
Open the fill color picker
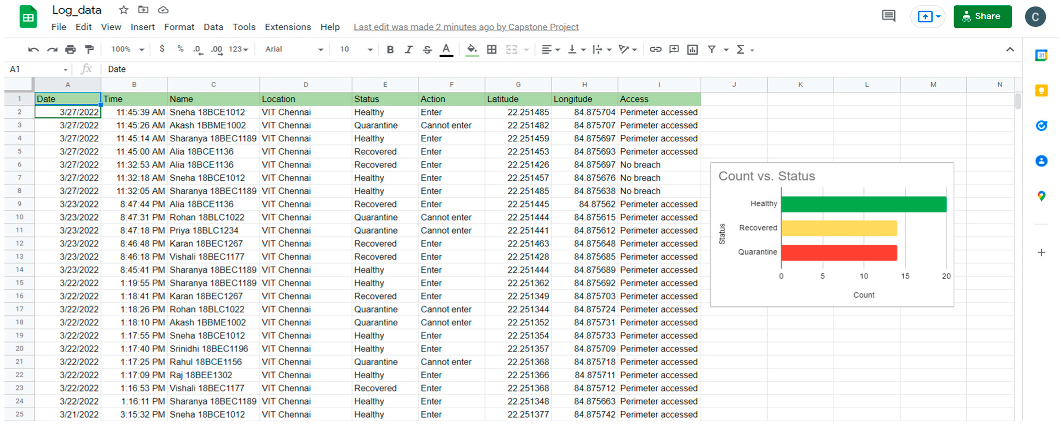[x=472, y=49]
